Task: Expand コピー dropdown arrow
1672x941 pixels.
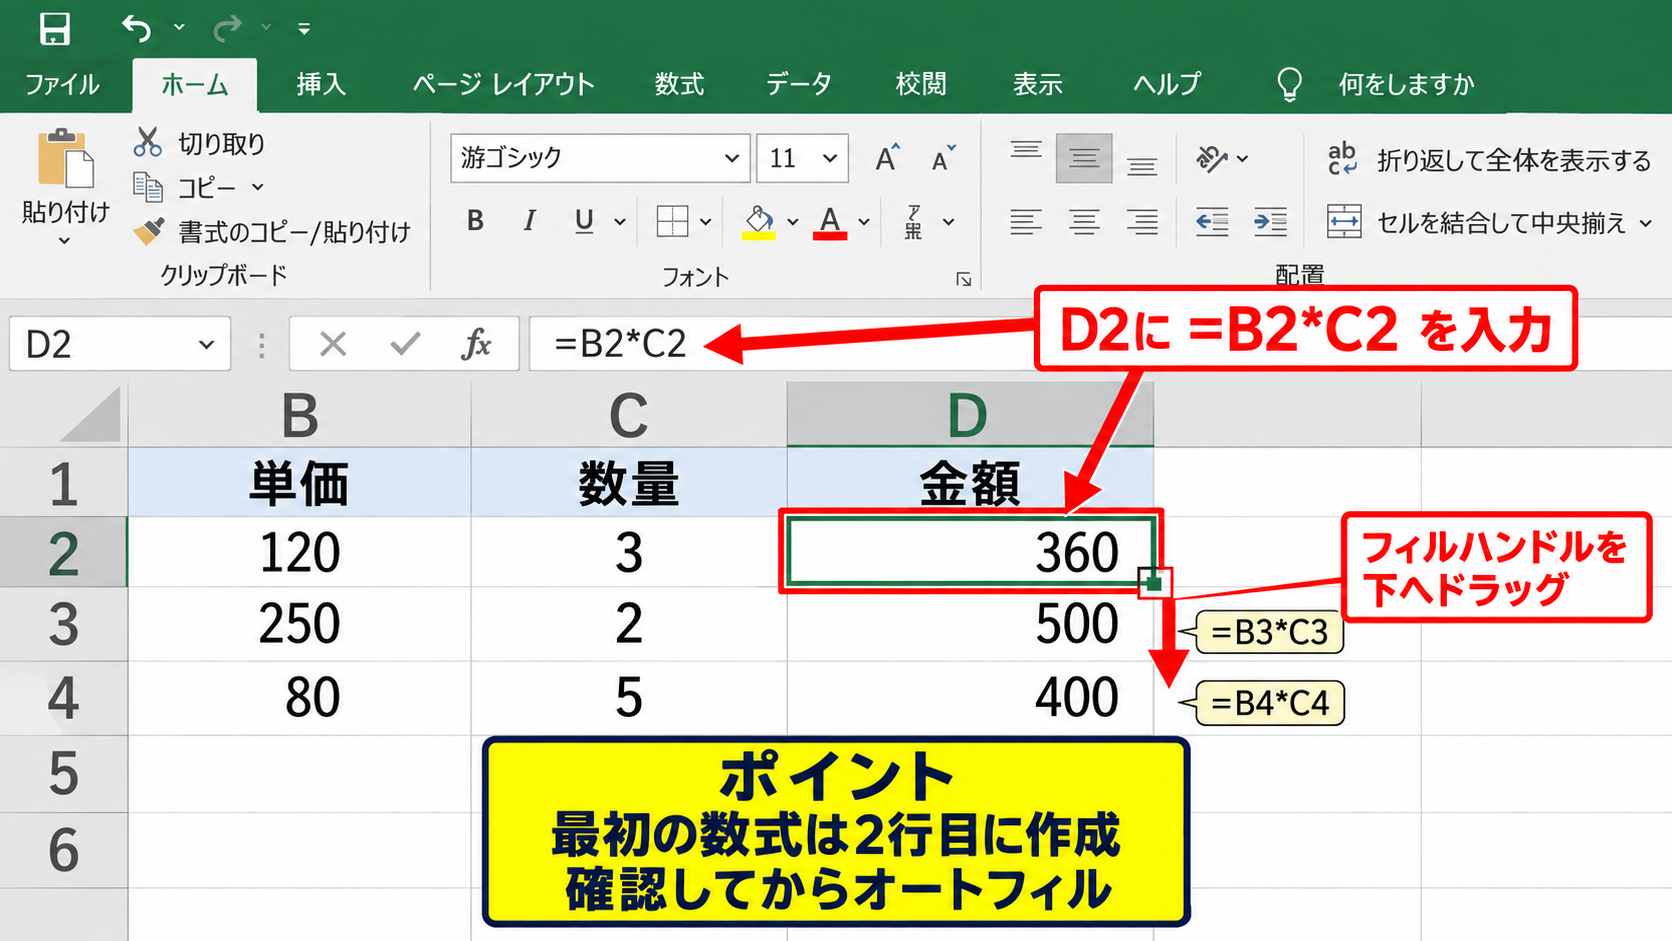Action: tap(257, 187)
